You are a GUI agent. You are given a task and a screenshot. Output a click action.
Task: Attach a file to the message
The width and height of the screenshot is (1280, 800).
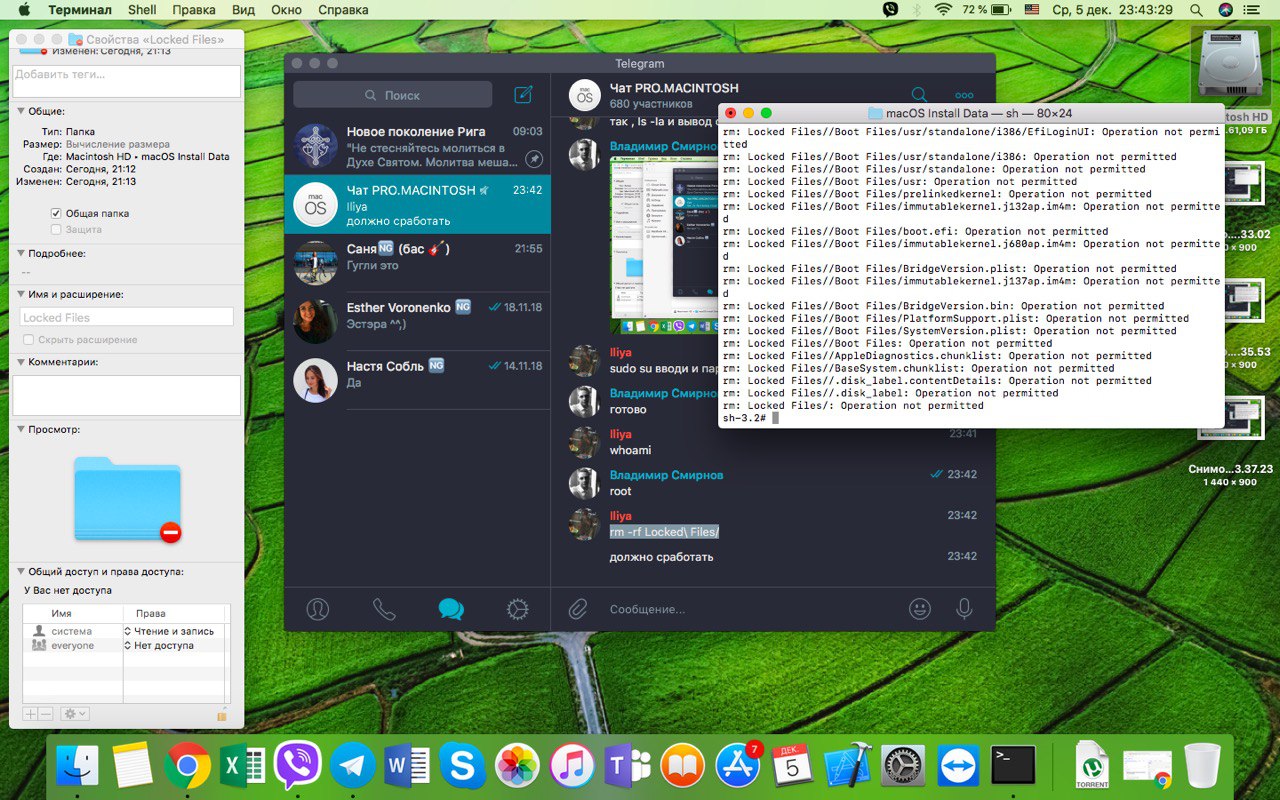(578, 608)
